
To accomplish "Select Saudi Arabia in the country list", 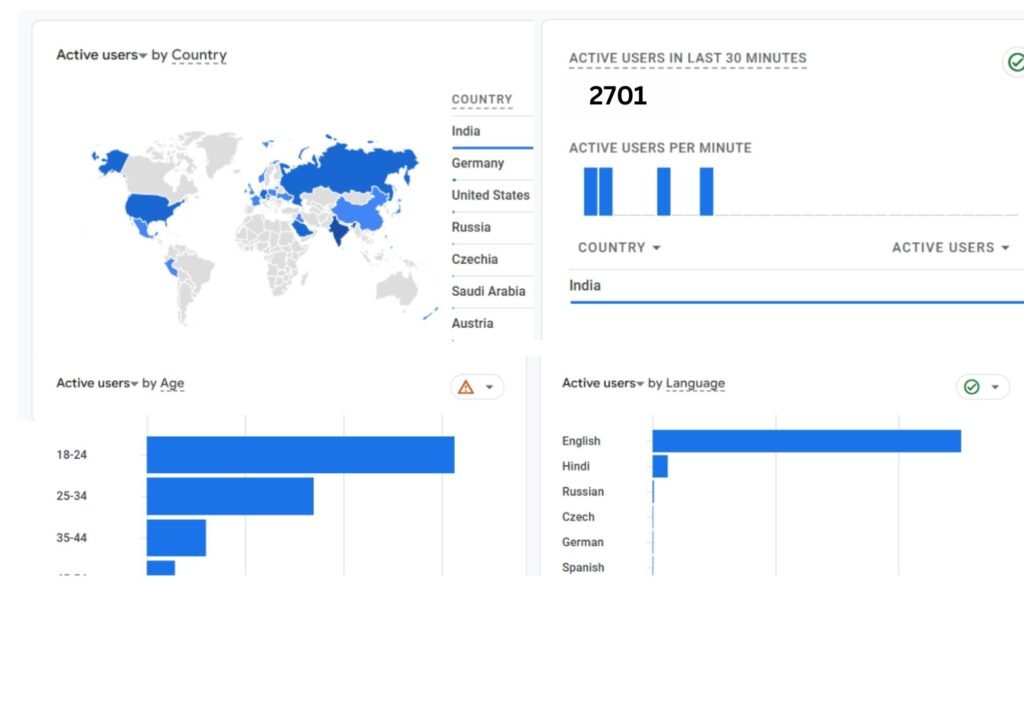I will click(x=487, y=291).
